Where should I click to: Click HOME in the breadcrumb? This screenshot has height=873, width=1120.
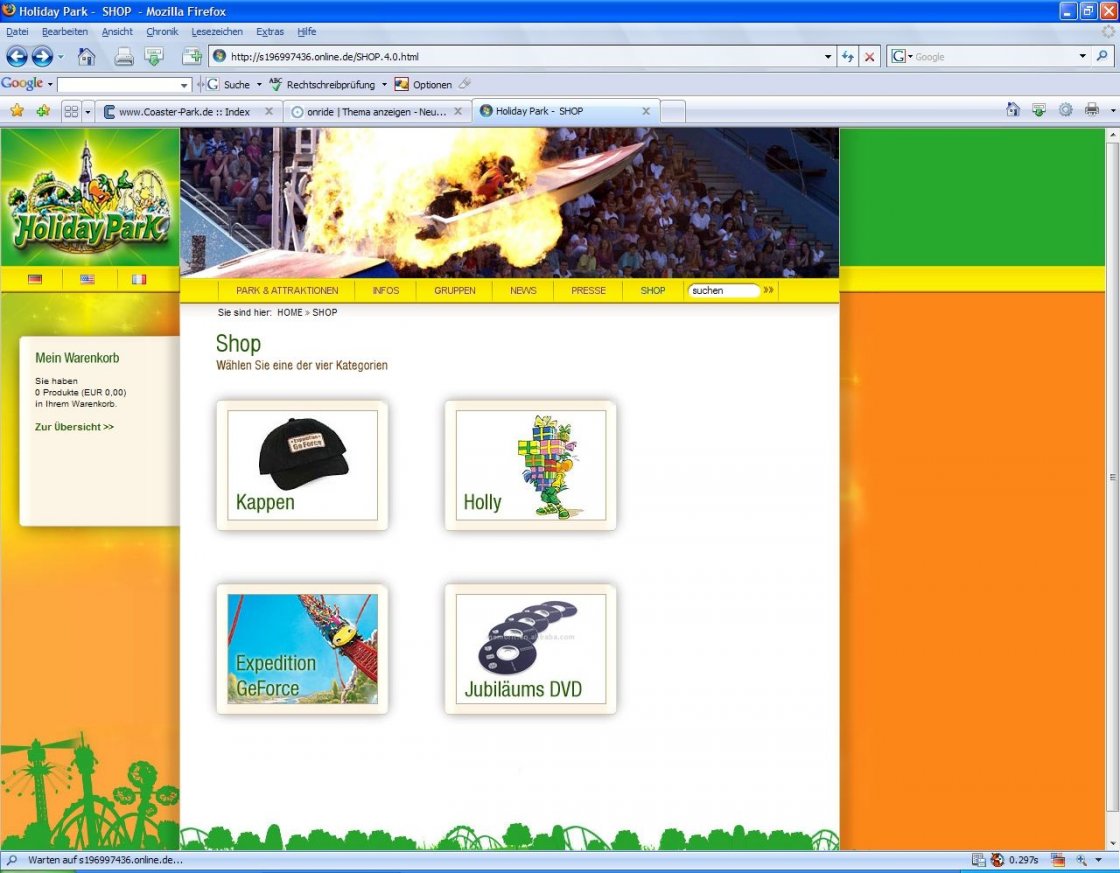coord(290,312)
